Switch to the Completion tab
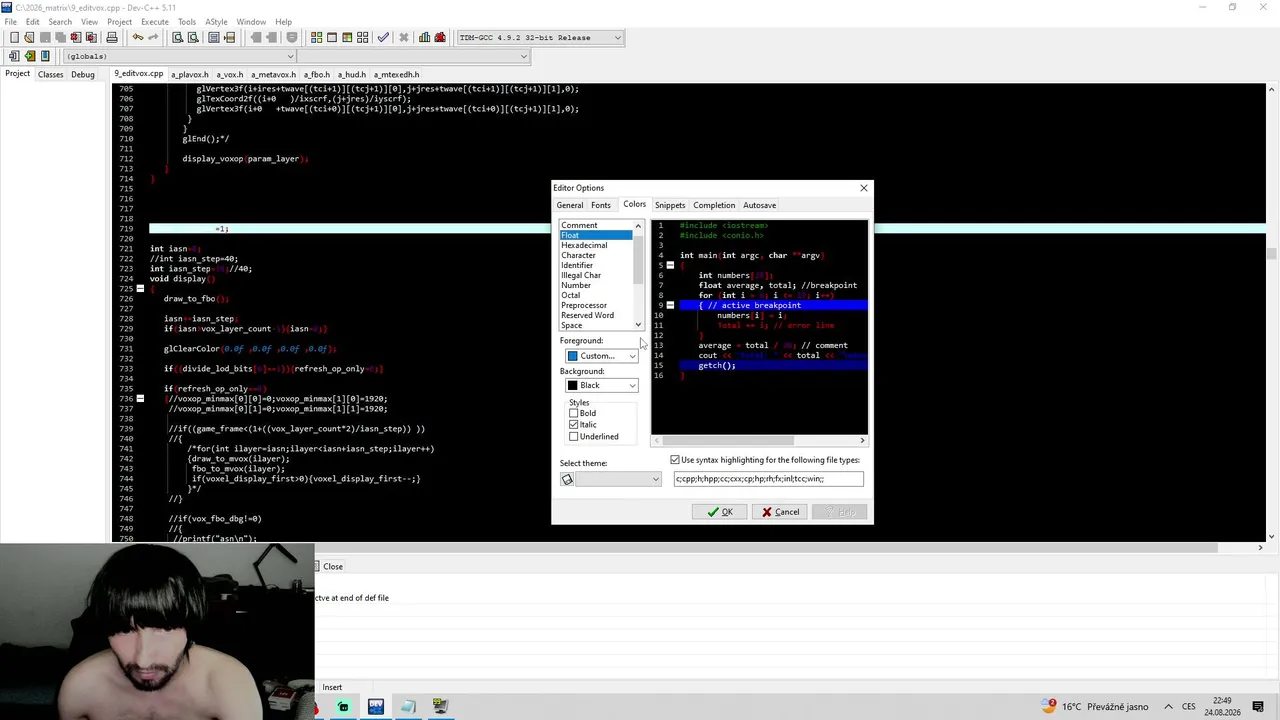The width and height of the screenshot is (1280, 720). [x=714, y=205]
